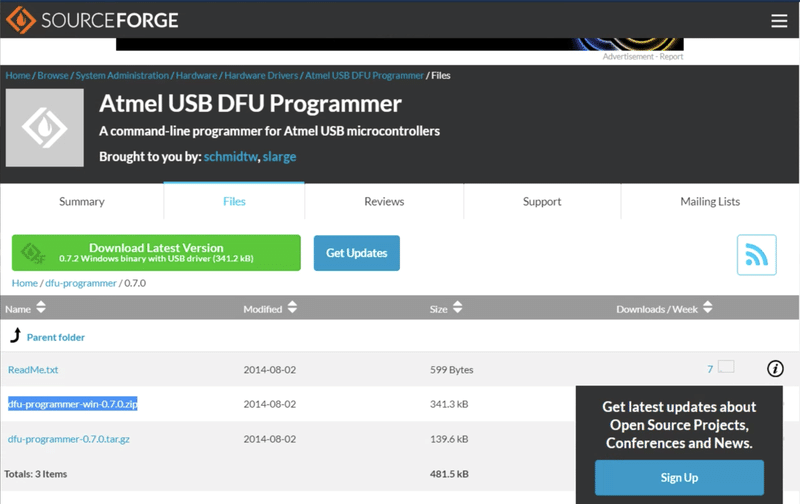Screen dimensions: 800x504
Task: Open the Reviews tab
Action: point(384,201)
